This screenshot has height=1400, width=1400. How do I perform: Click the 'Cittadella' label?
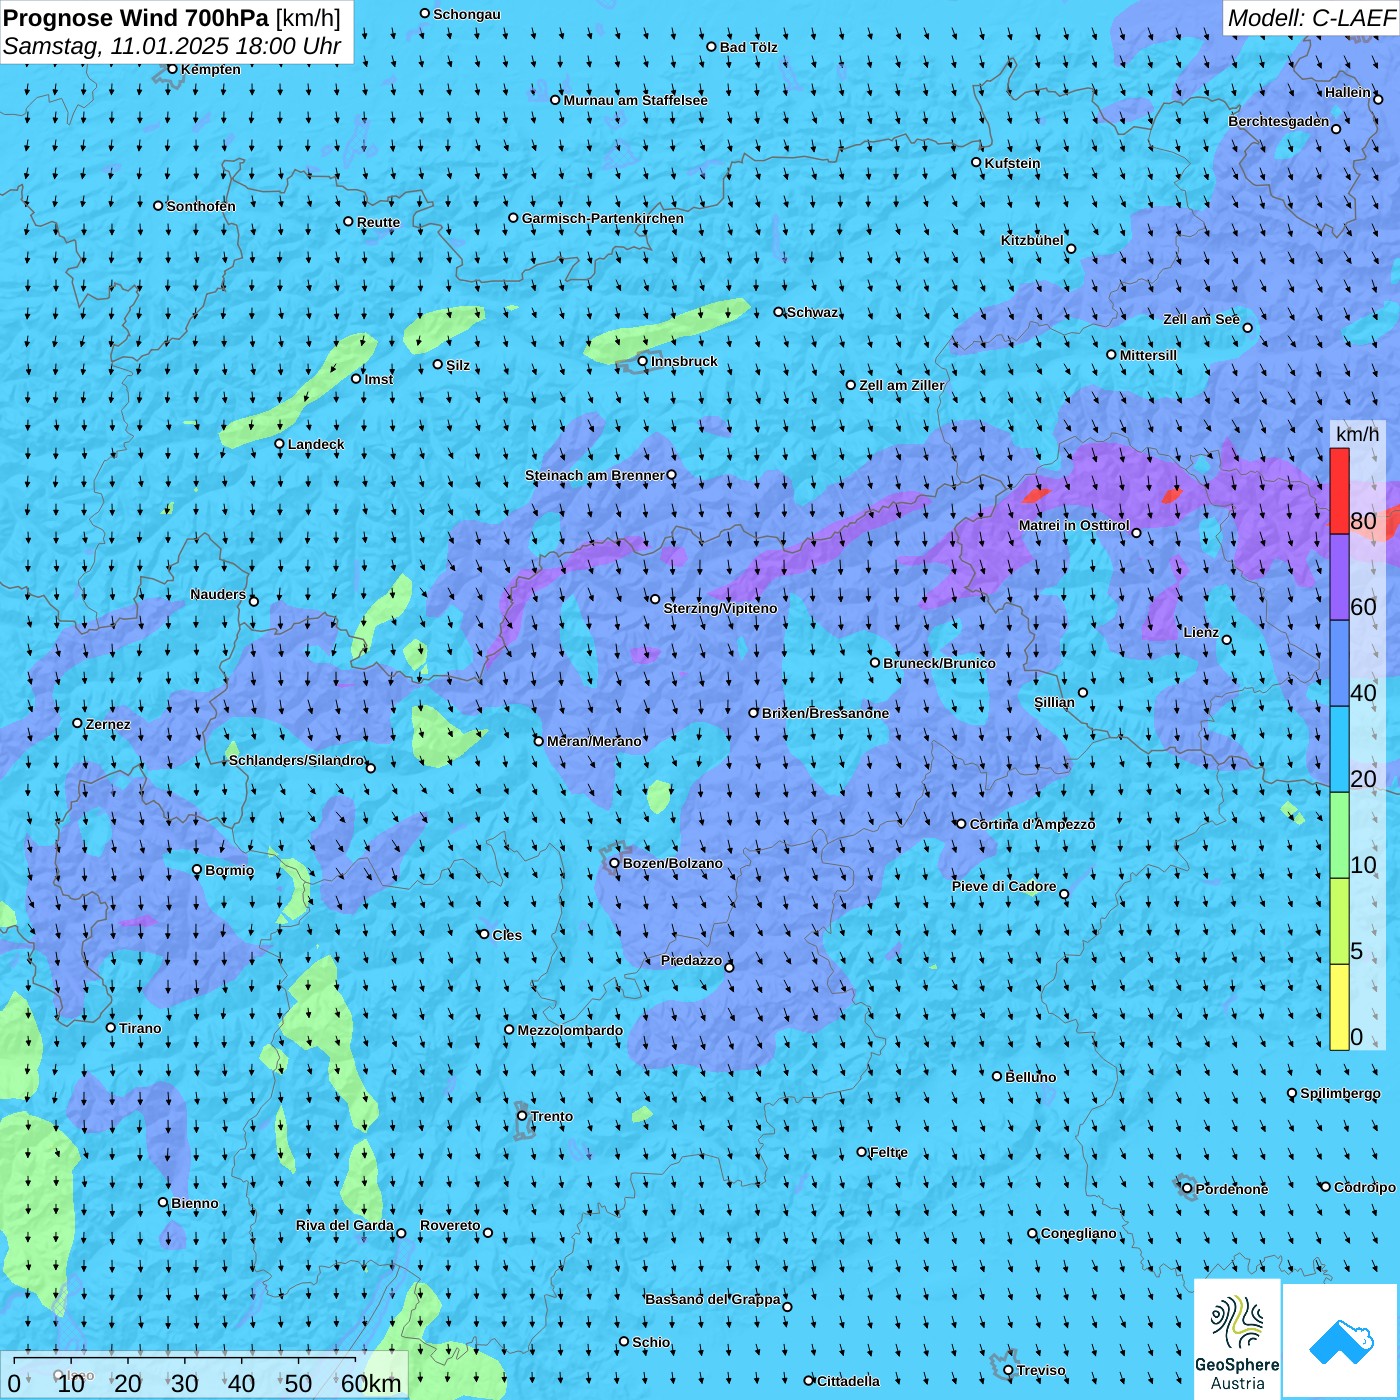(849, 1381)
